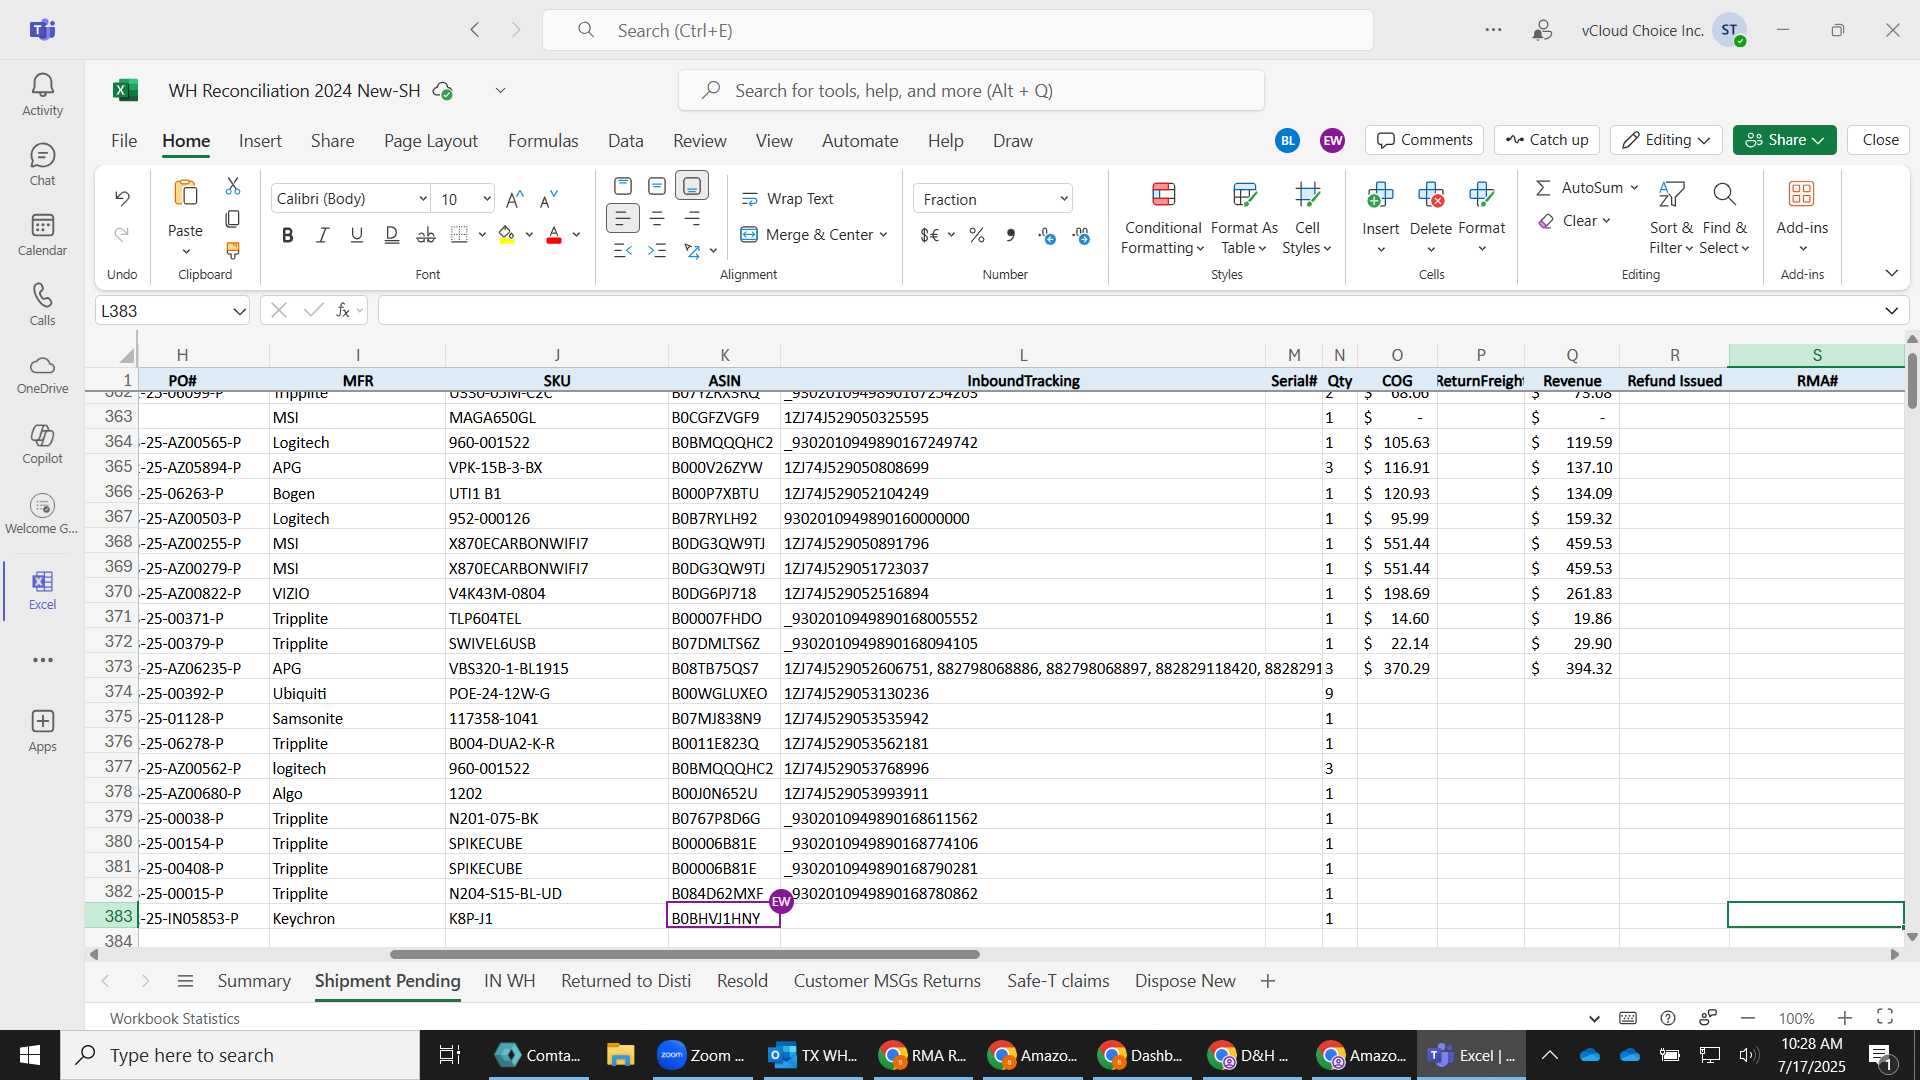The height and width of the screenshot is (1080, 1920).
Task: Click the green Share button
Action: 1784,140
